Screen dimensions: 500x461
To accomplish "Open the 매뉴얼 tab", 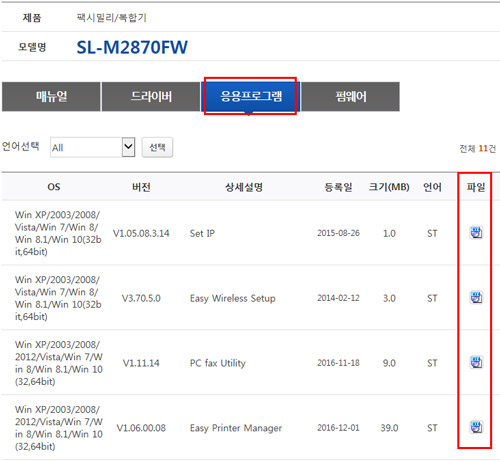I will pyautogui.click(x=51, y=97).
